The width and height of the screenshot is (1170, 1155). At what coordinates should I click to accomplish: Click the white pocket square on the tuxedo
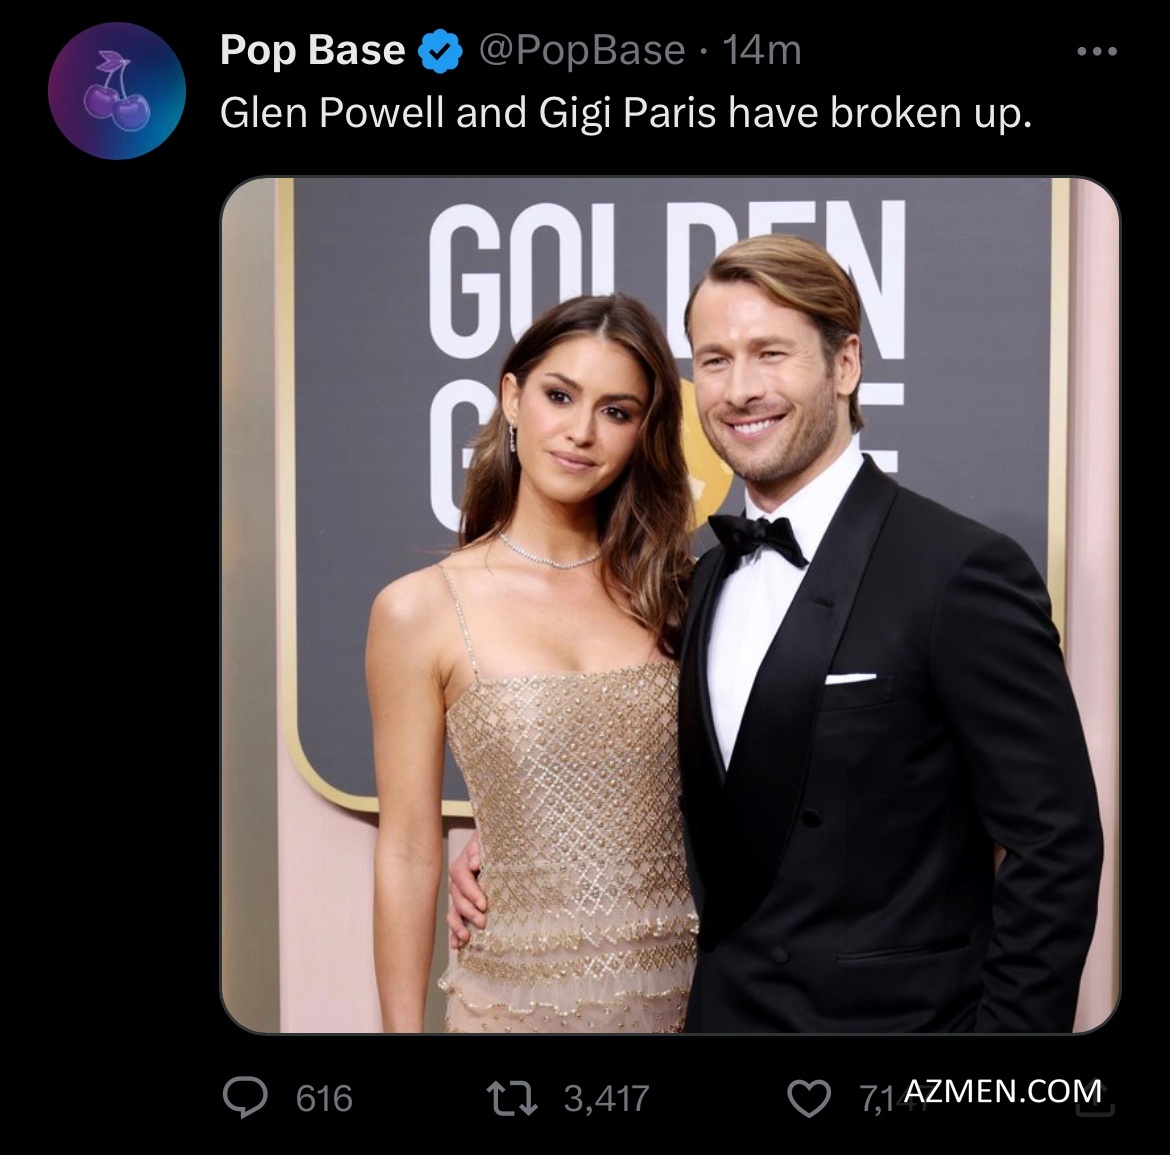point(850,678)
